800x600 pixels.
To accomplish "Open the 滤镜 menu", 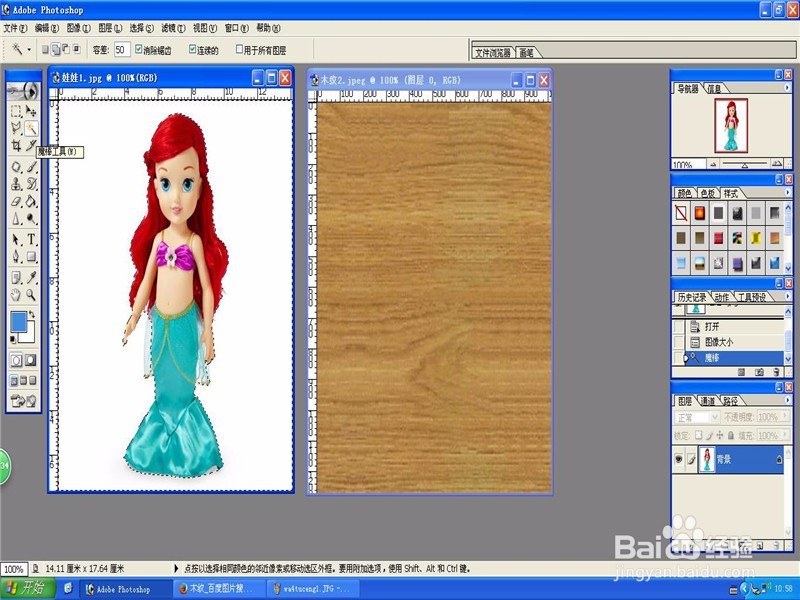I will point(173,28).
